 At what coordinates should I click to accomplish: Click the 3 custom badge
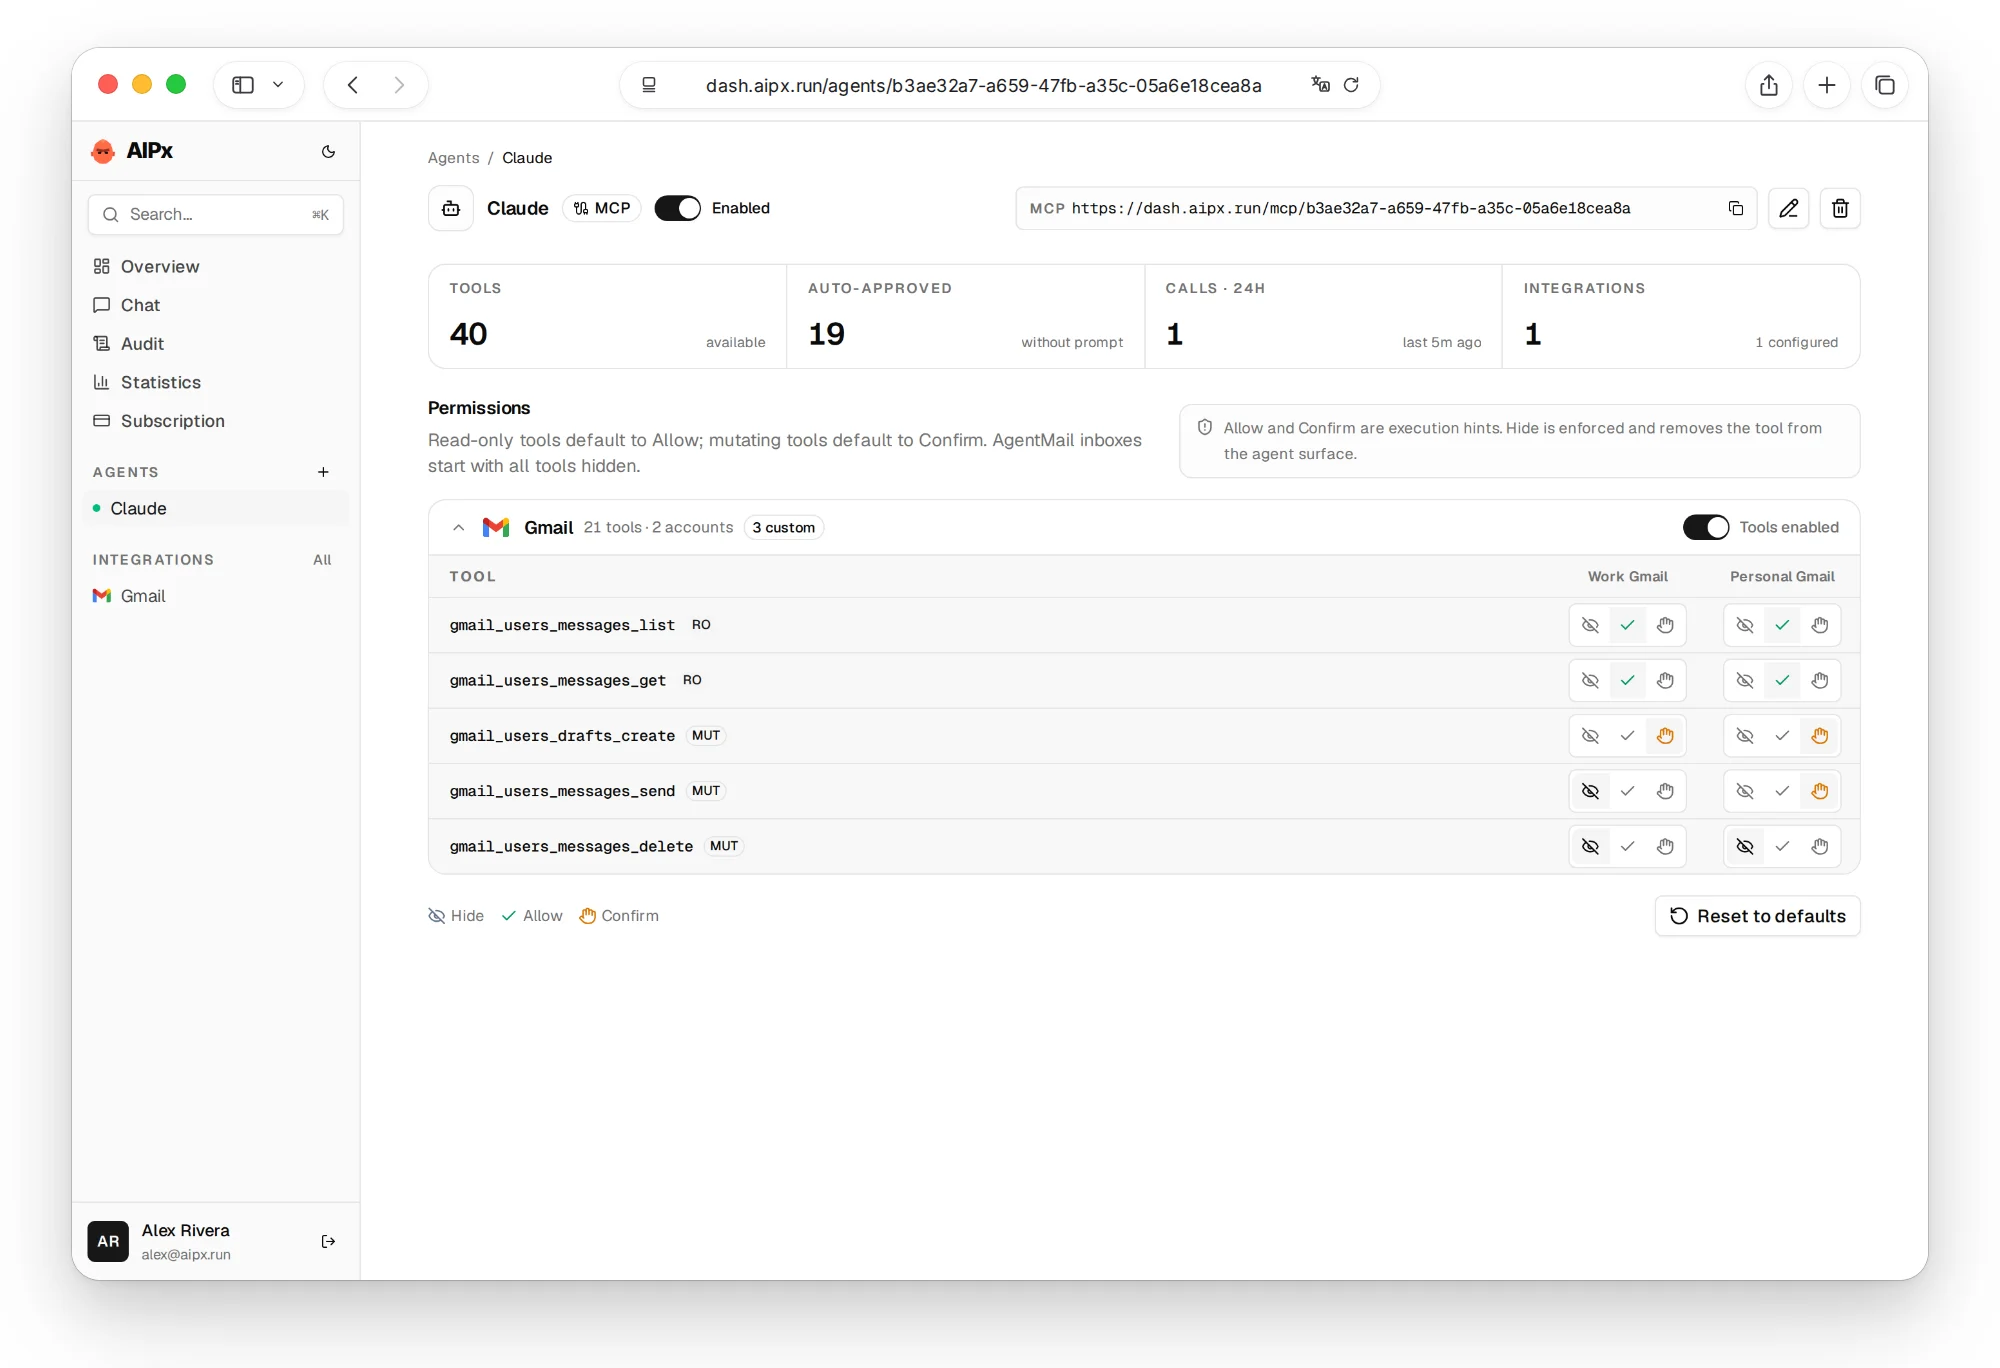click(x=783, y=527)
